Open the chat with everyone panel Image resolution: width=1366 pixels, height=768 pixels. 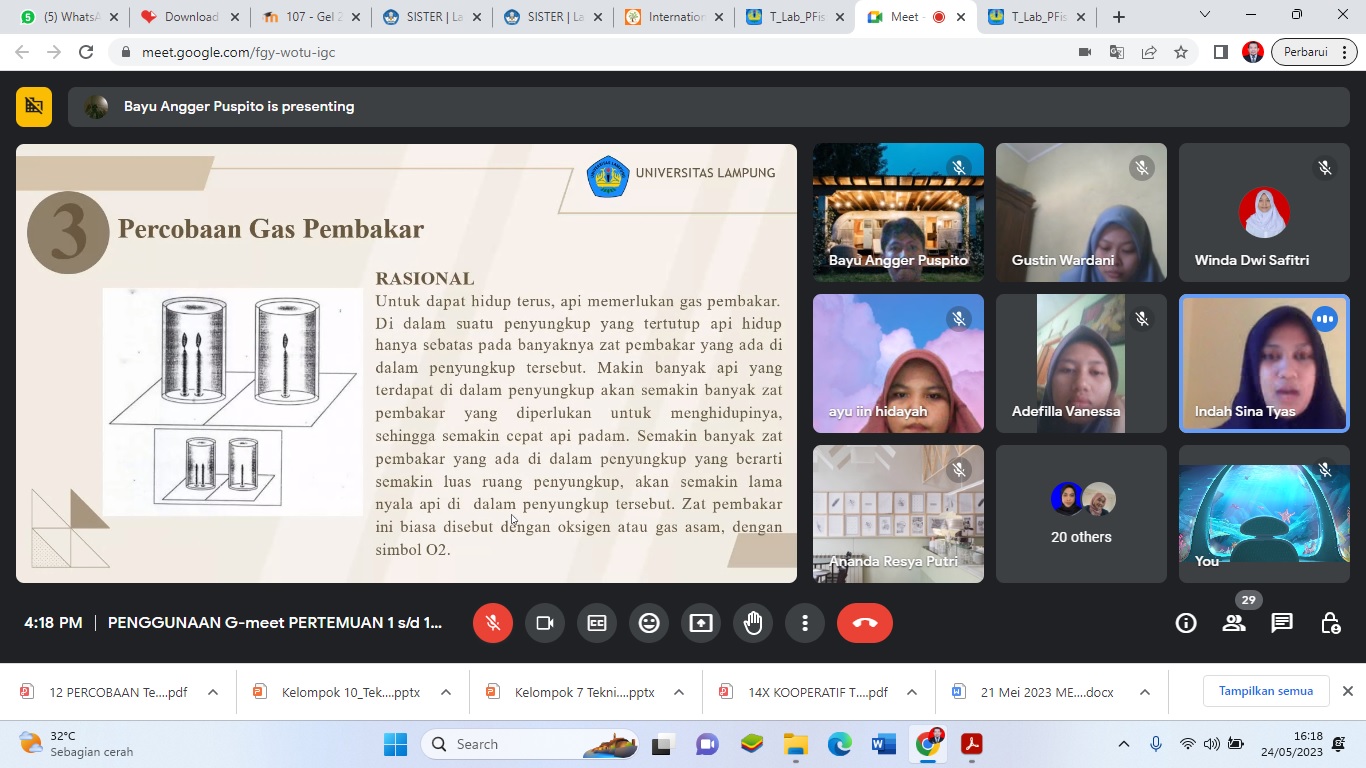1282,623
